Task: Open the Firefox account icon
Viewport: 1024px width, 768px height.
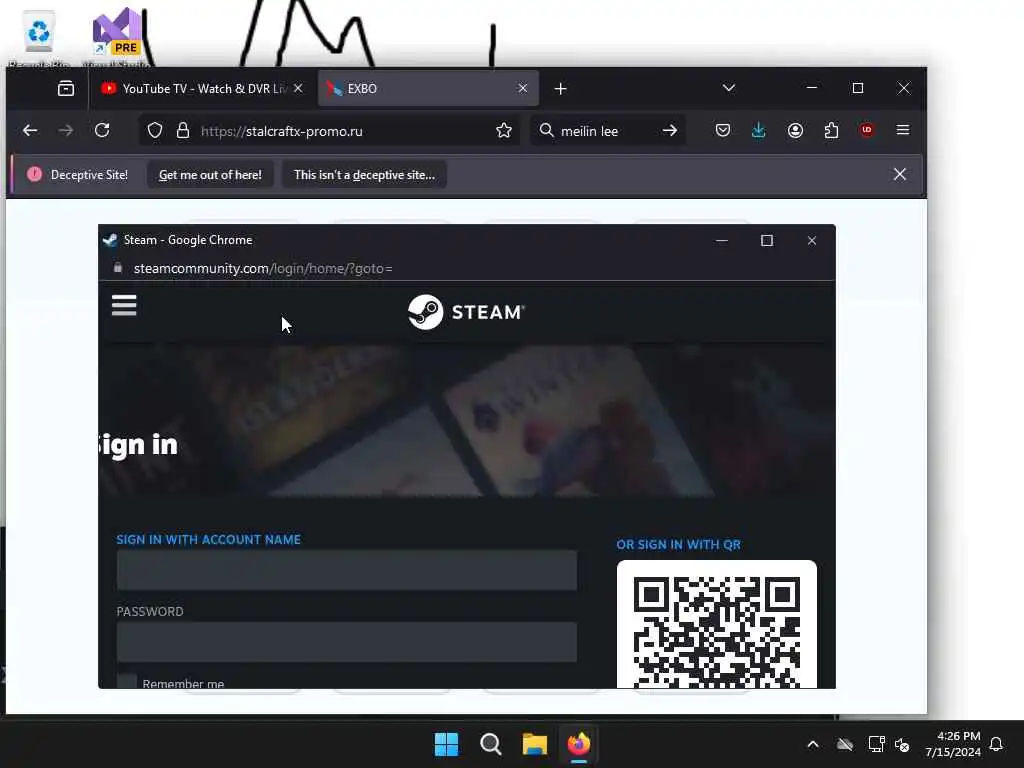Action: 795,131
